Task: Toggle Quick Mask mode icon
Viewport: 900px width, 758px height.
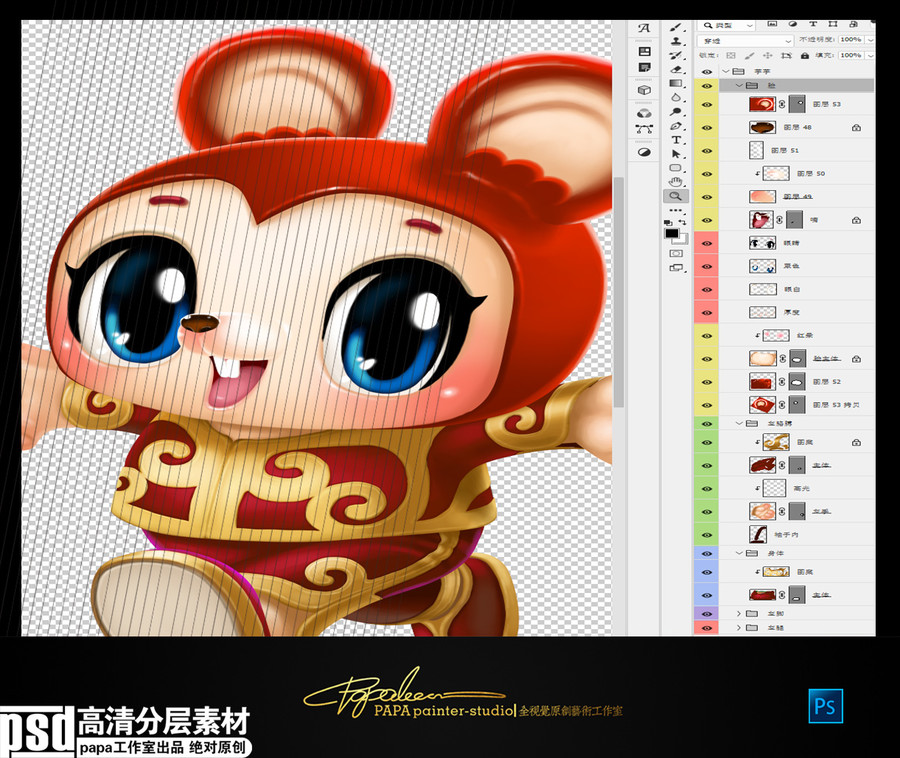Action: [676, 253]
